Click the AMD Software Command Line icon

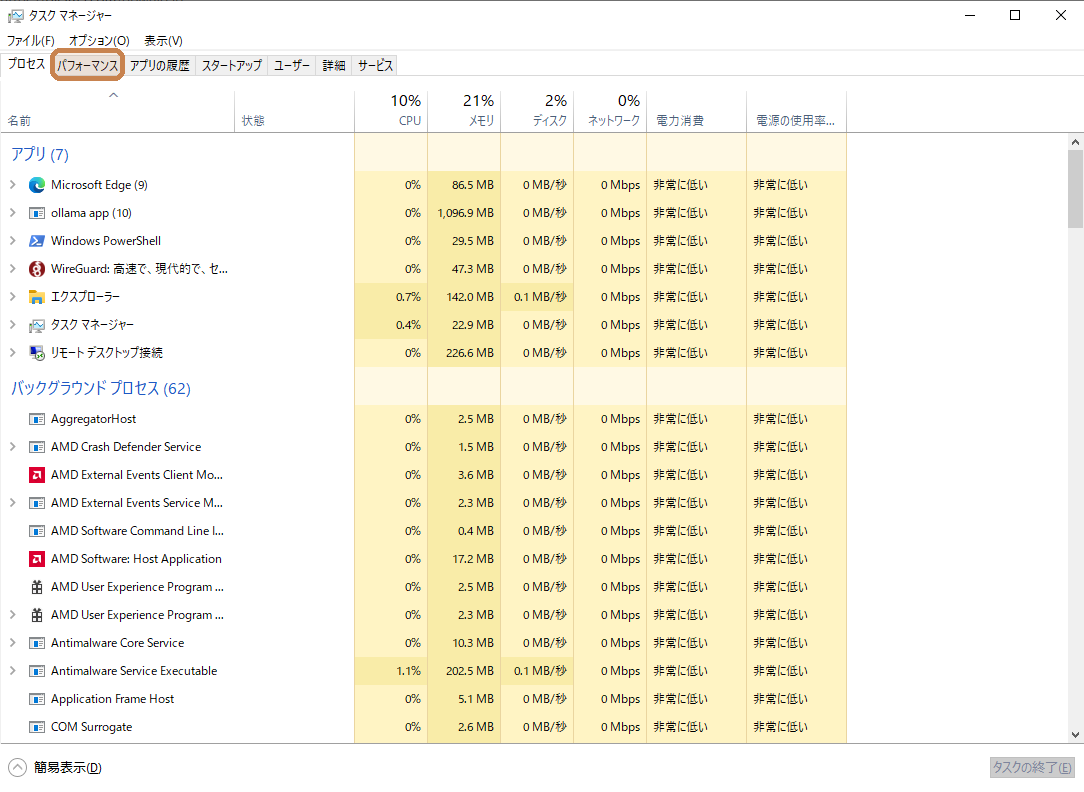[37, 531]
